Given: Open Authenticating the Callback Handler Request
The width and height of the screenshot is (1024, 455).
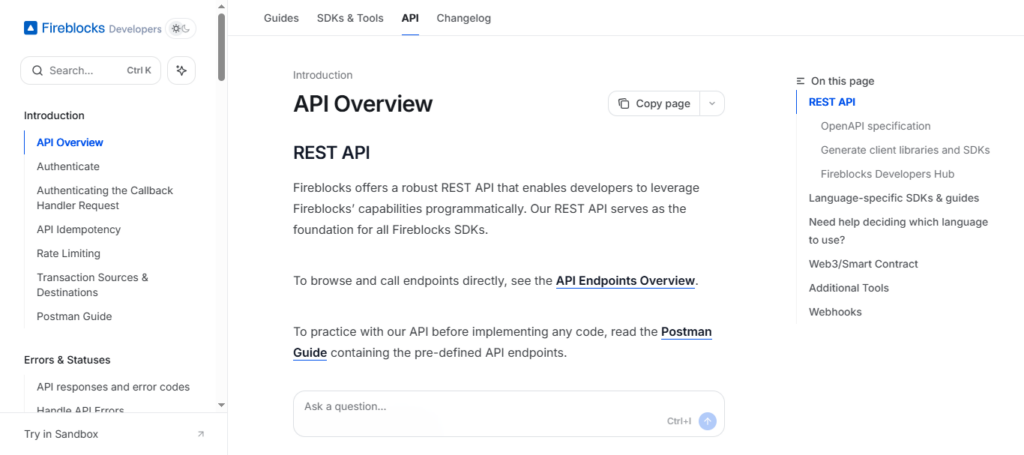Looking at the screenshot, I should (104, 198).
